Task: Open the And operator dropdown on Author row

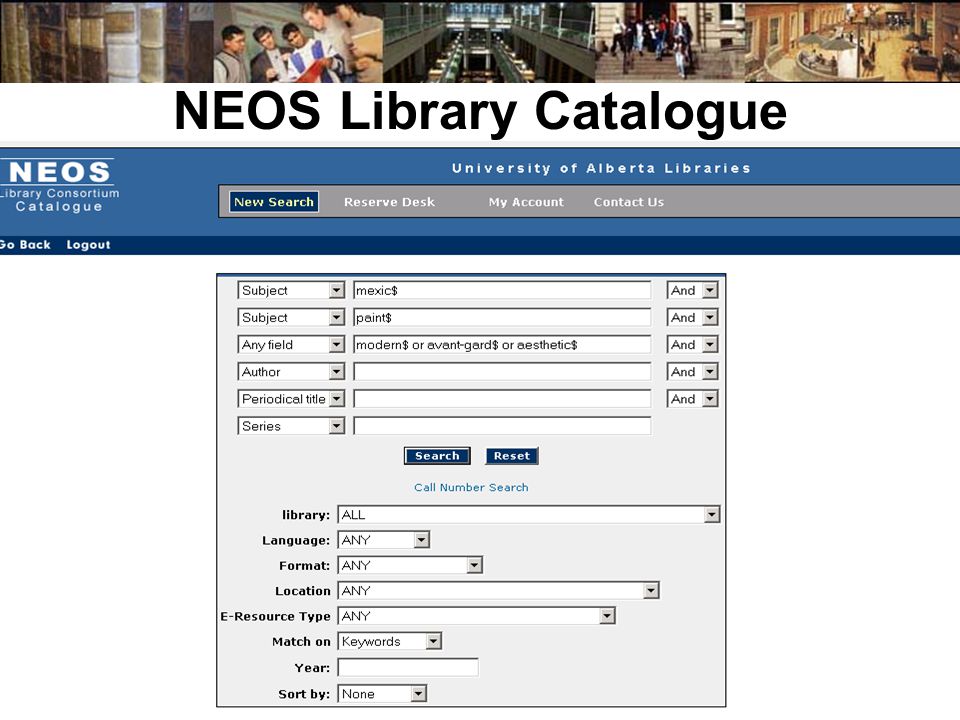Action: (x=692, y=372)
